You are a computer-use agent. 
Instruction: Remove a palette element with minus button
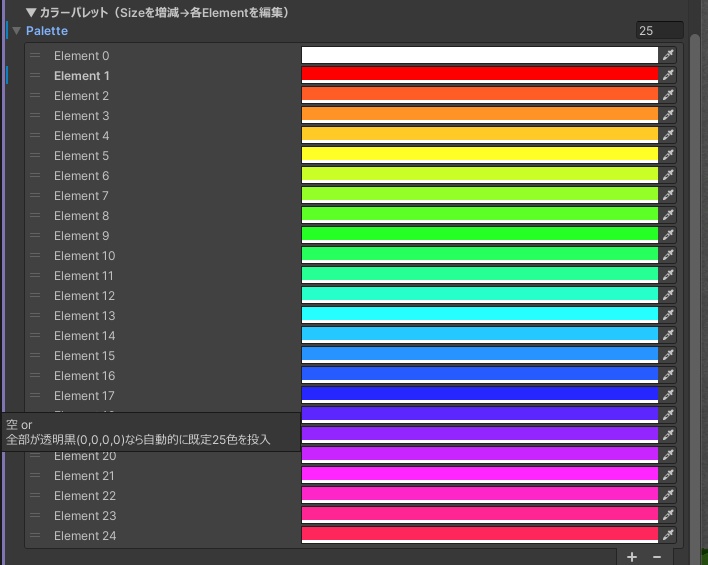coord(657,557)
